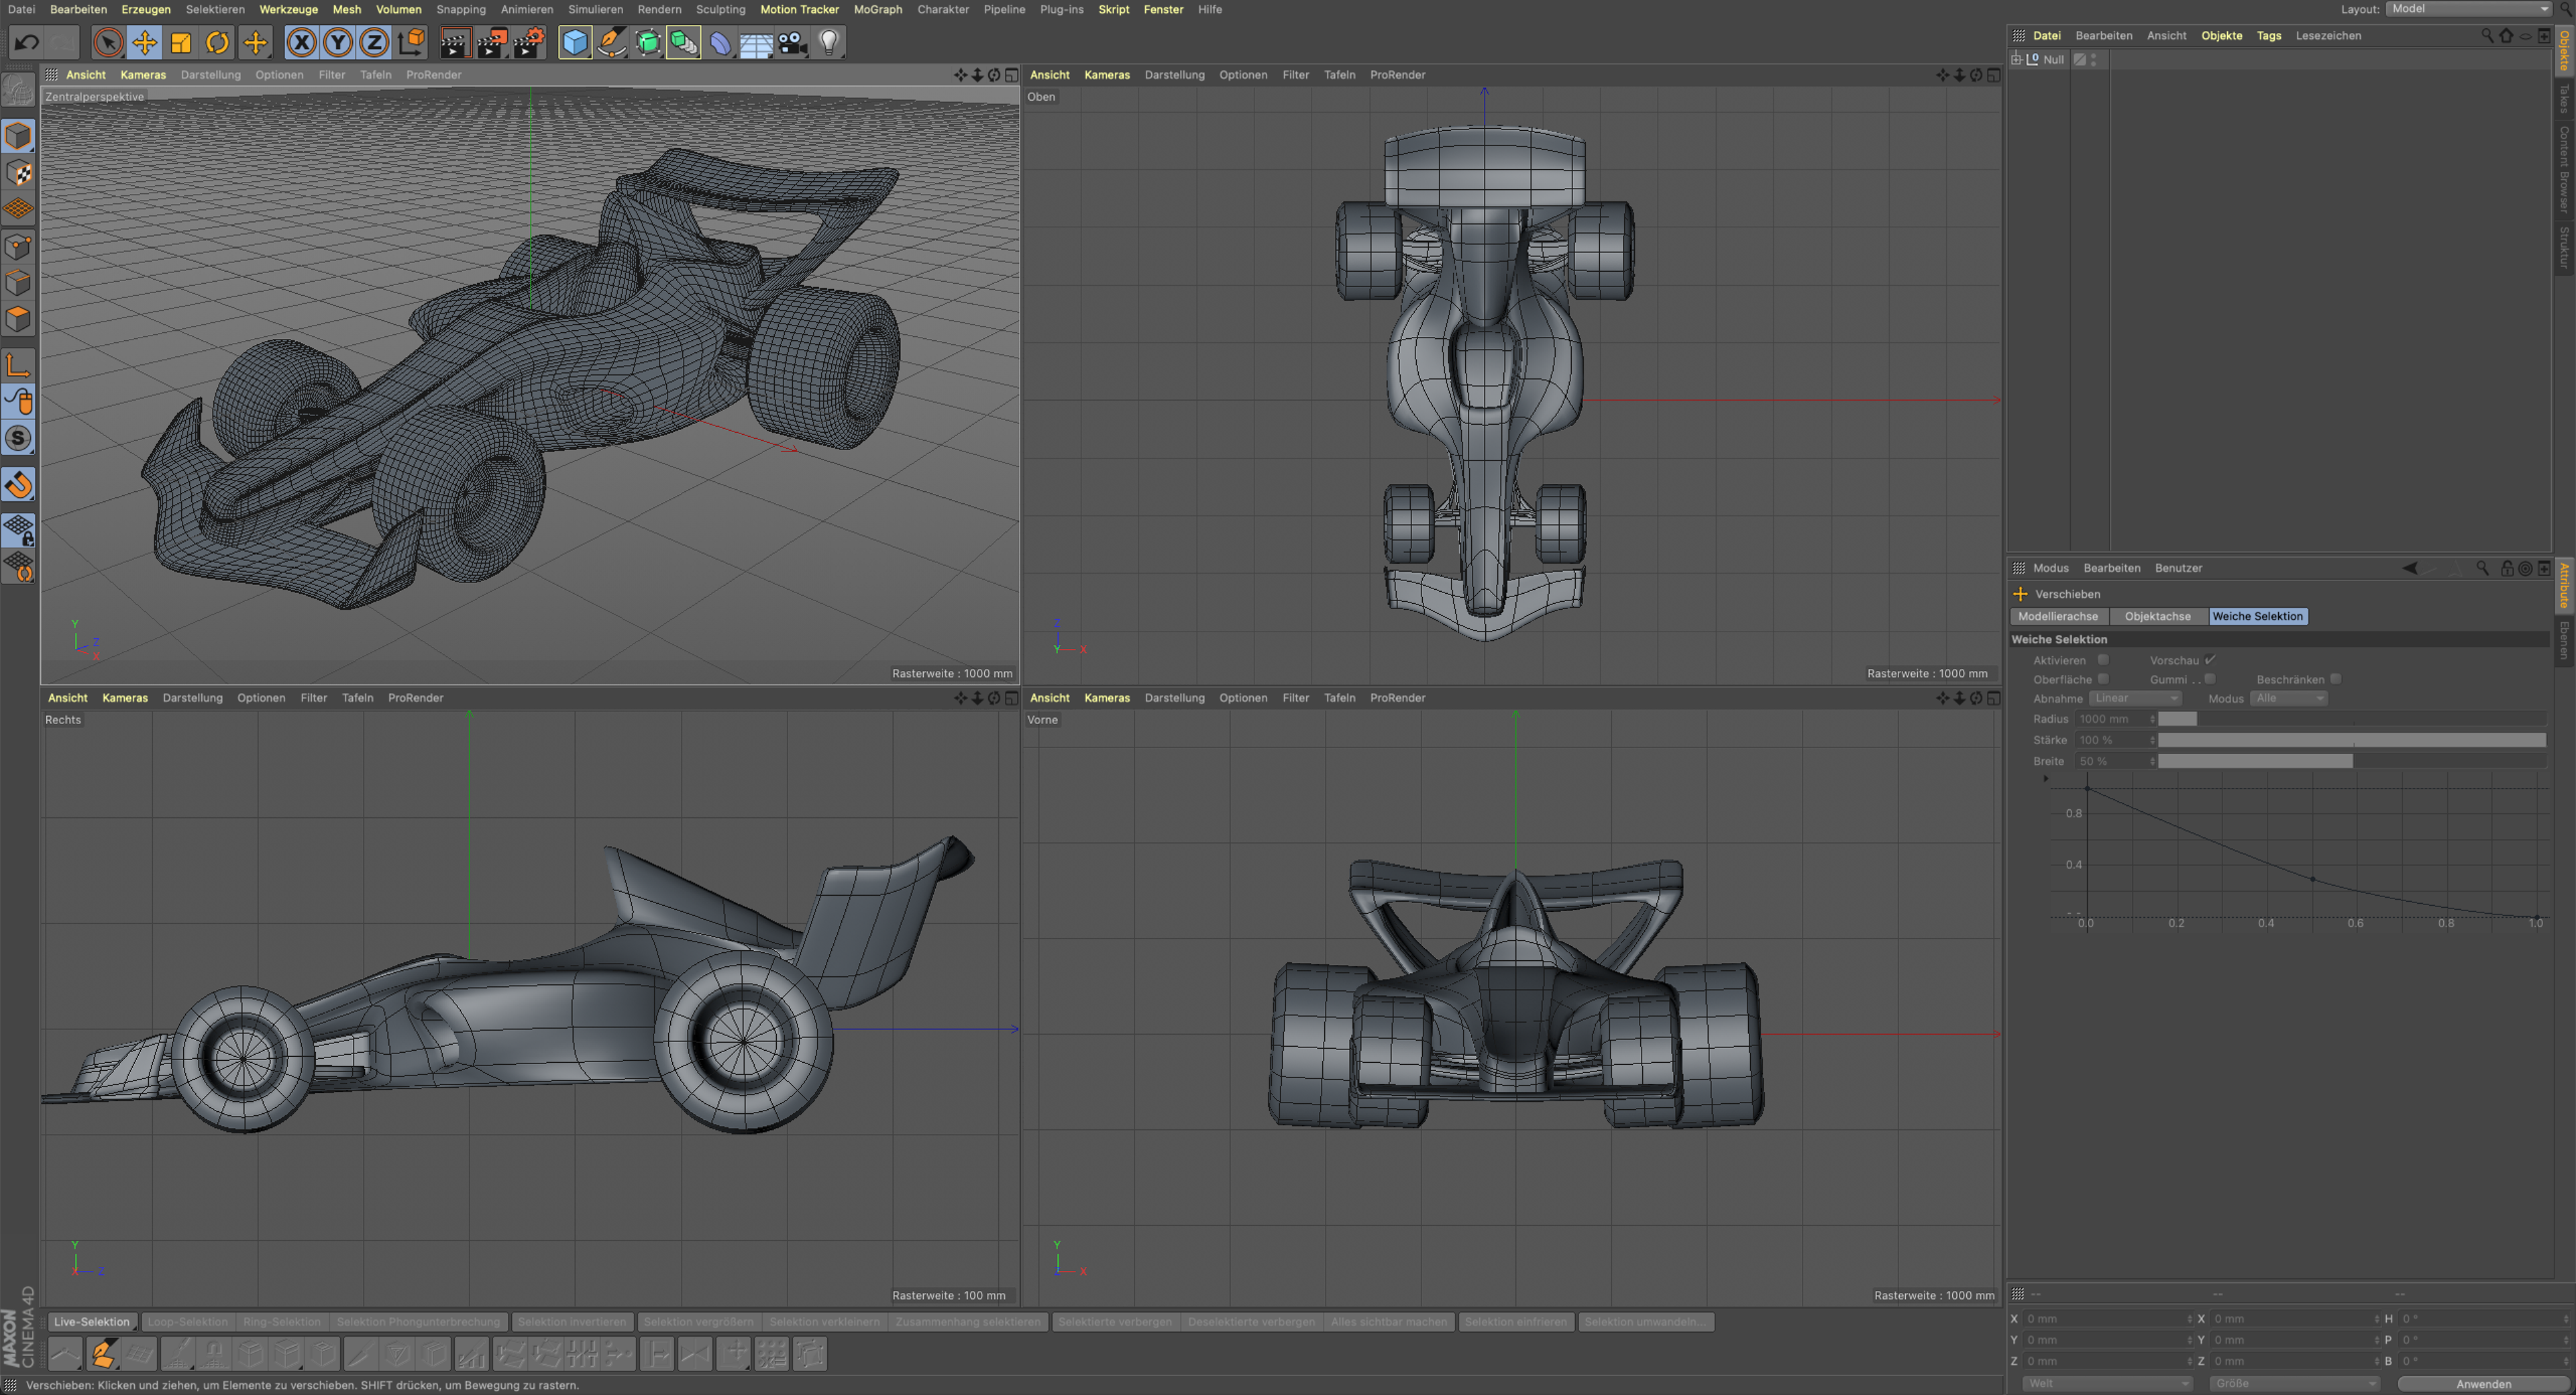Add a blue Cube primitive object
Image resolution: width=2576 pixels, height=1395 pixels.
(x=575, y=43)
